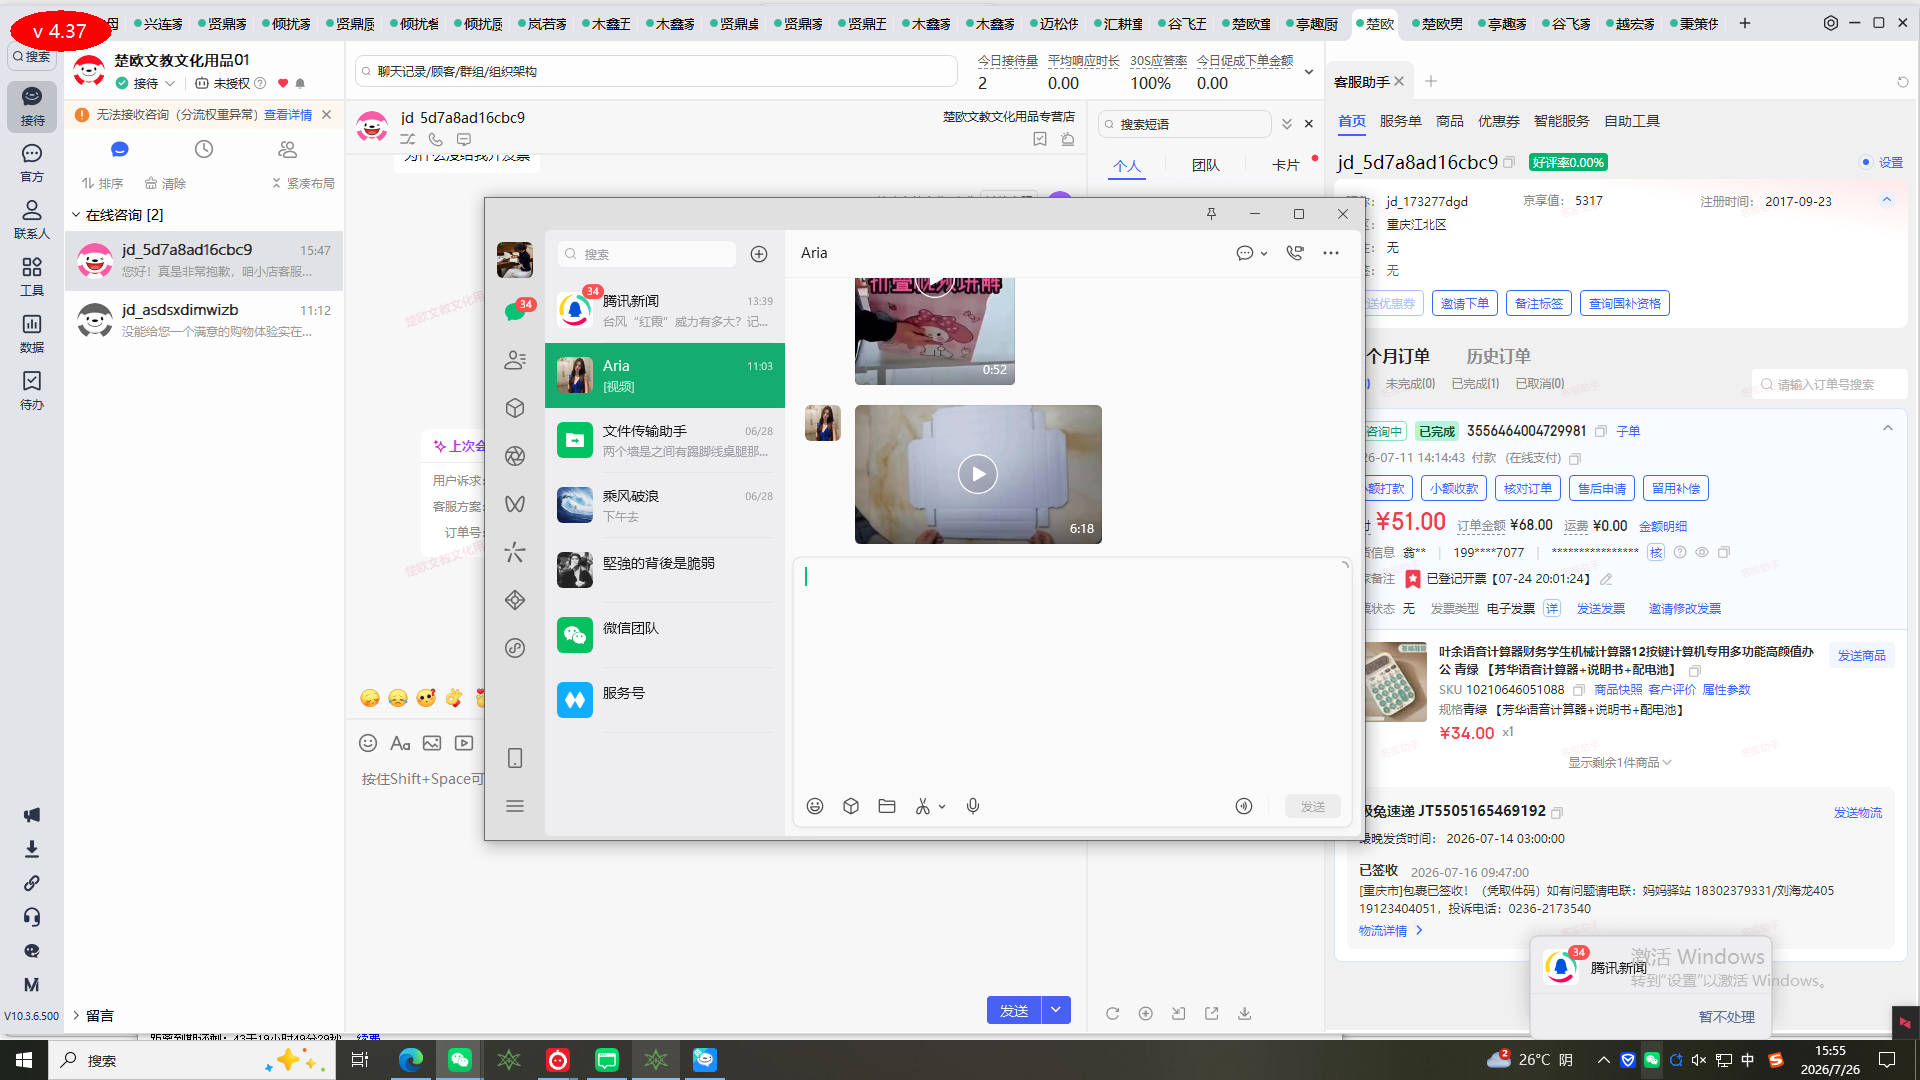This screenshot has height=1080, width=1920.
Task: Open Microsoft Edge from the taskbar
Action: 410,1060
